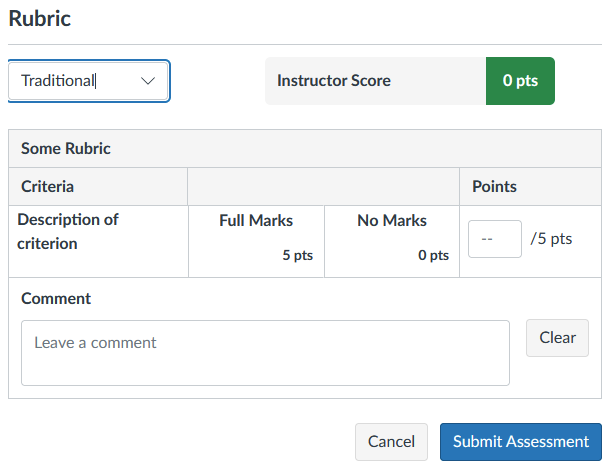Click the Criteria column header
The width and height of the screenshot is (605, 462).
click(47, 186)
